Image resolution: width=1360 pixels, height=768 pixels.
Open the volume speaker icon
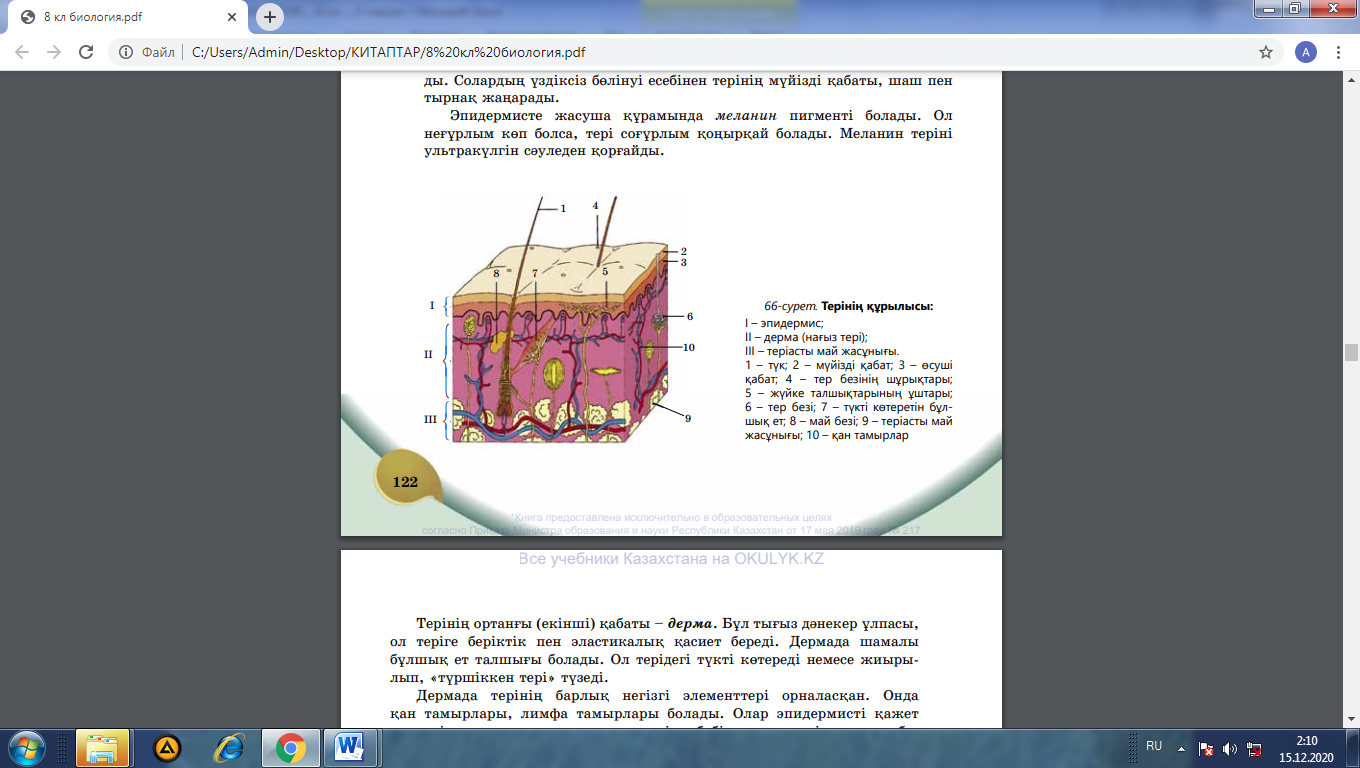click(x=1230, y=748)
